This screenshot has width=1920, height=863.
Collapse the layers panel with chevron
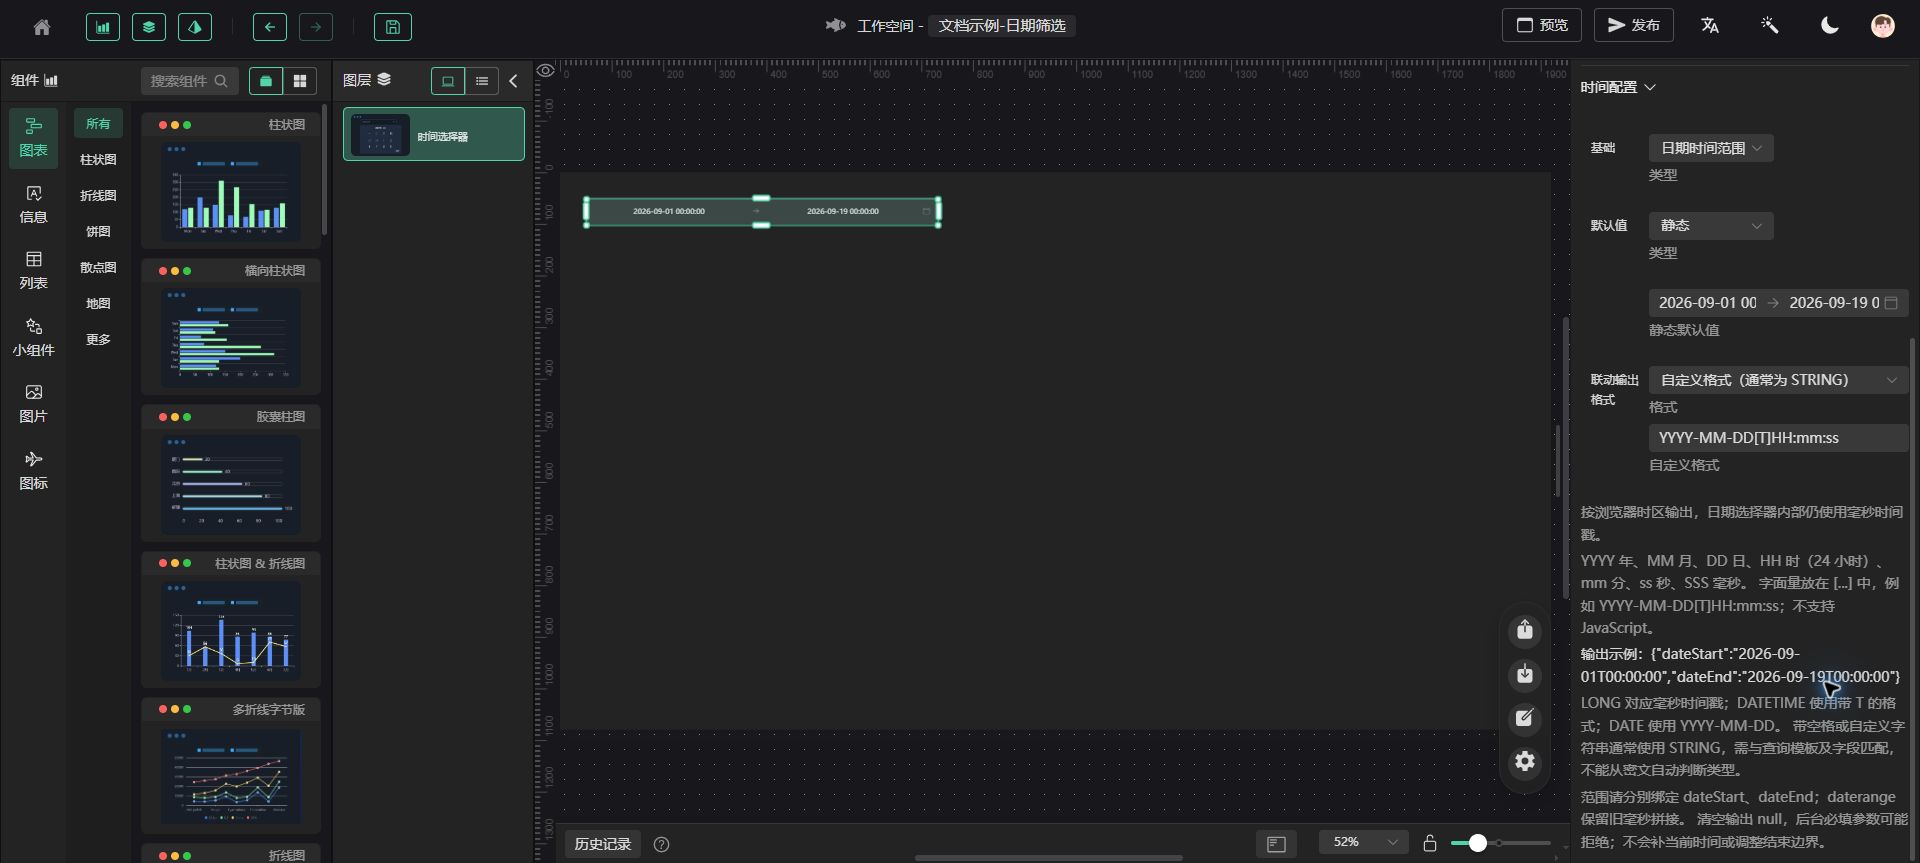point(514,81)
